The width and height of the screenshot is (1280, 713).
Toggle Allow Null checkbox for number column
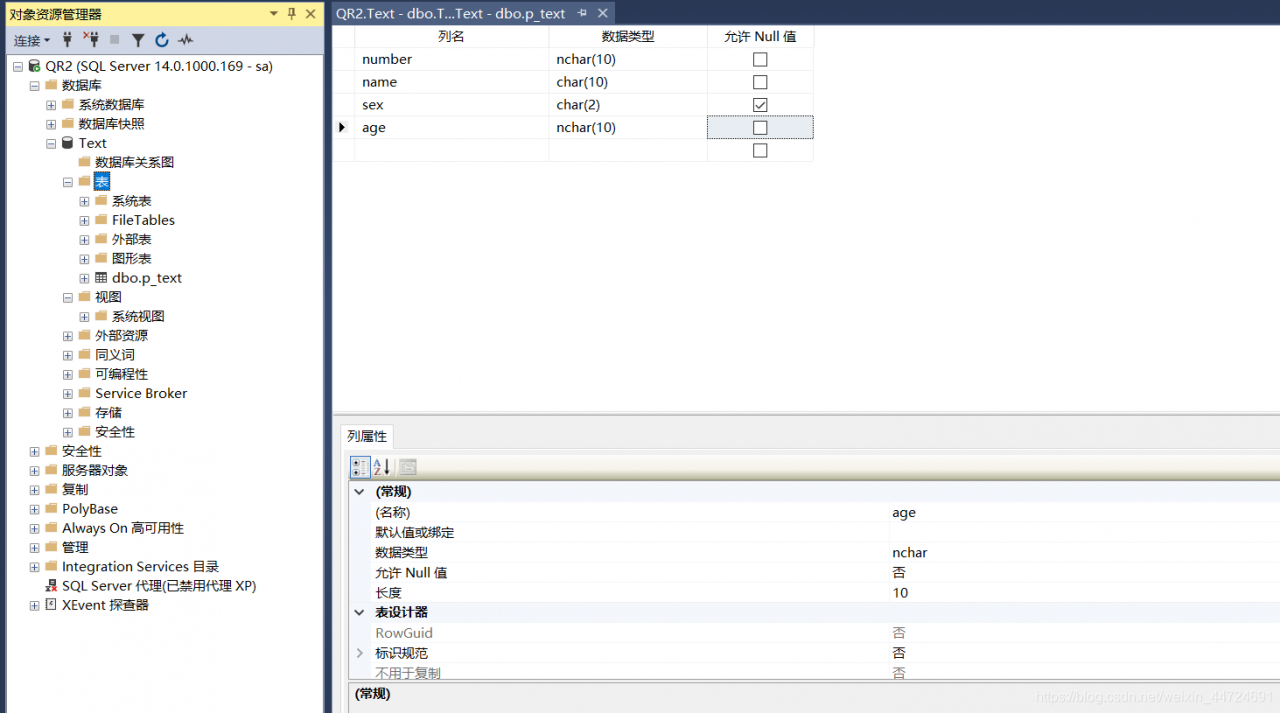(760, 59)
